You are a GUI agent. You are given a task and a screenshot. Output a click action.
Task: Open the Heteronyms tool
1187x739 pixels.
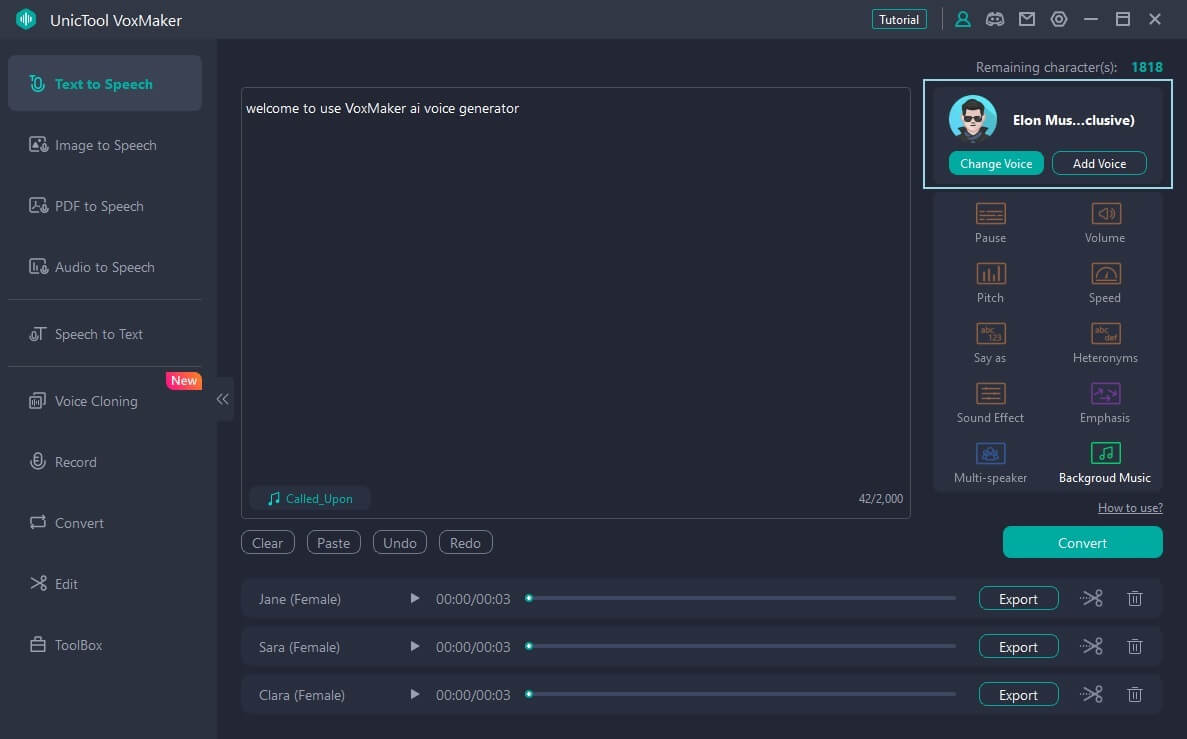1105,334
